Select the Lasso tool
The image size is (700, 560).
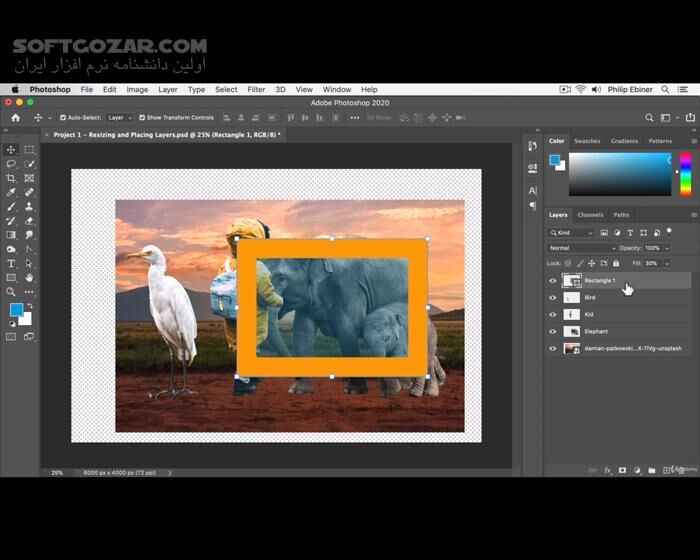coord(11,164)
